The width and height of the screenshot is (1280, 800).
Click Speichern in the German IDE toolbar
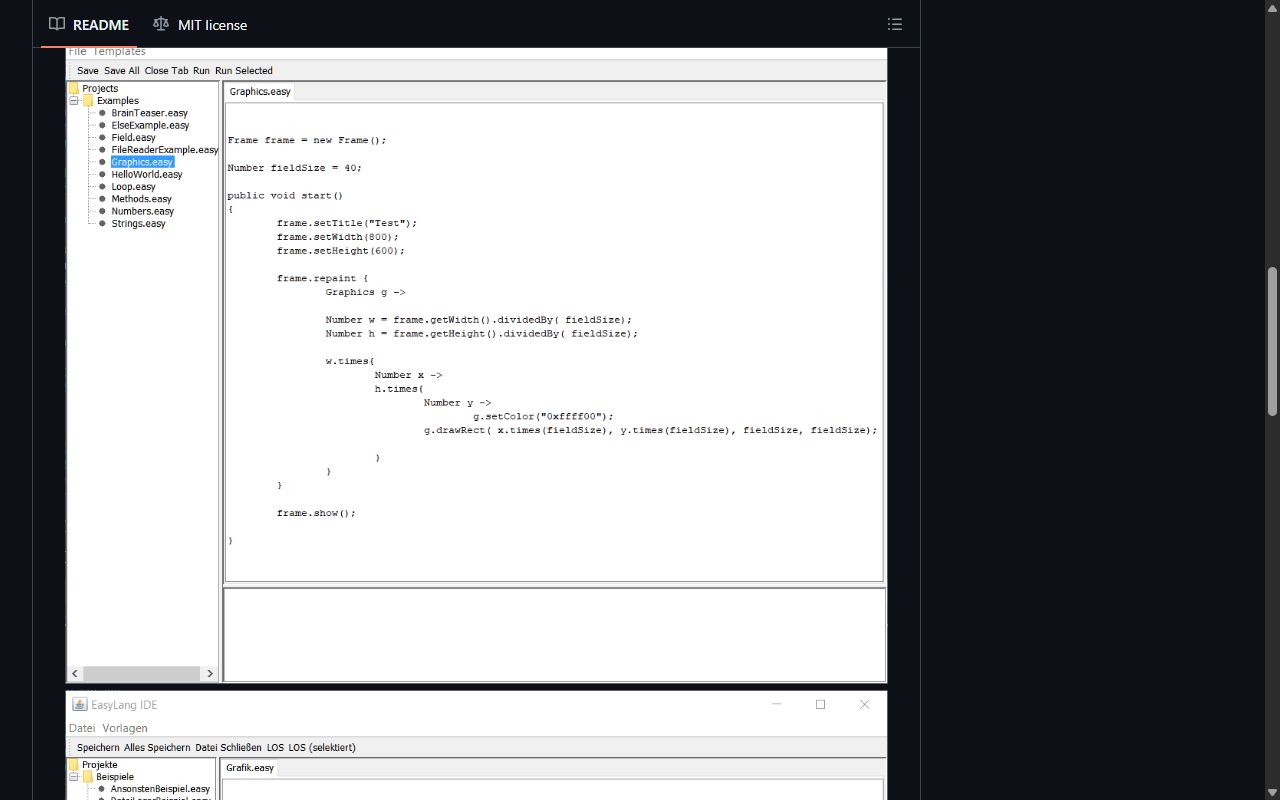point(98,747)
